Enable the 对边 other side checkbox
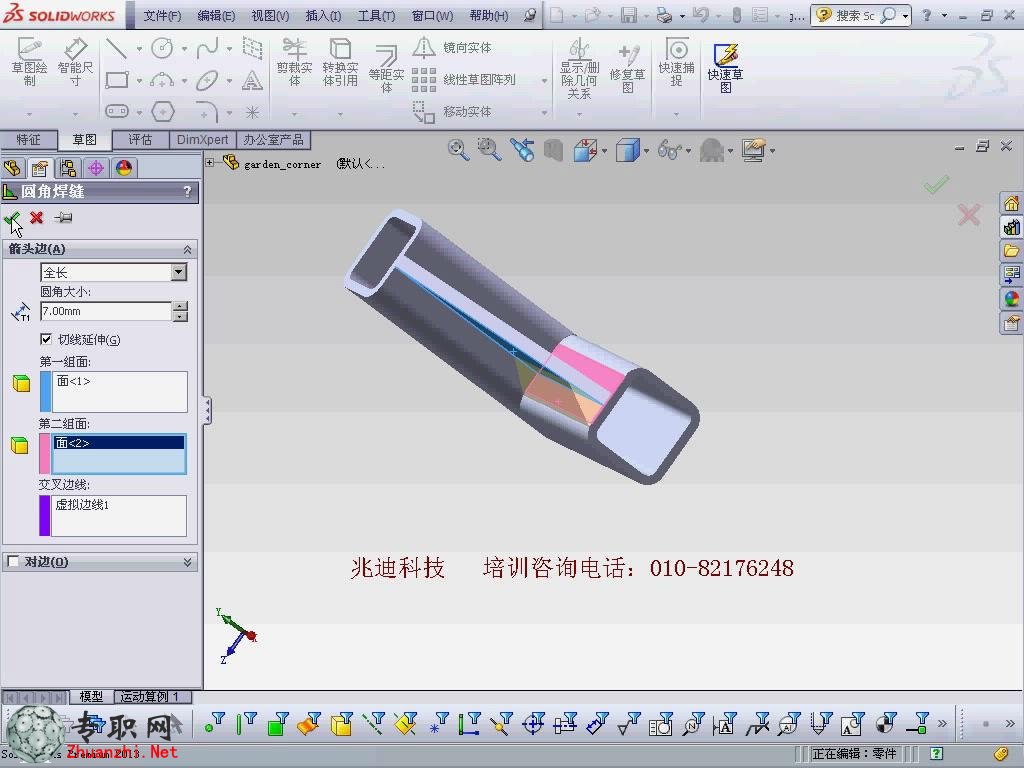1024x768 pixels. [x=12, y=562]
